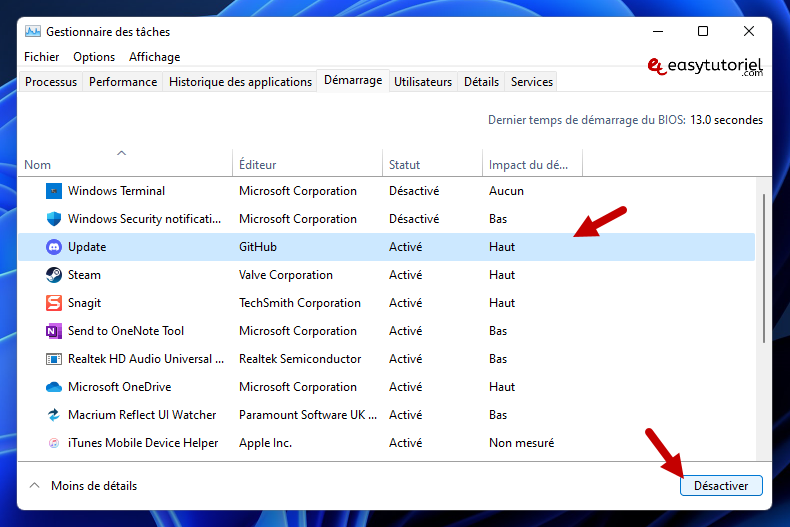Viewport: 790px width, 527px height.
Task: Click the OneNote tool icon
Action: tap(54, 331)
